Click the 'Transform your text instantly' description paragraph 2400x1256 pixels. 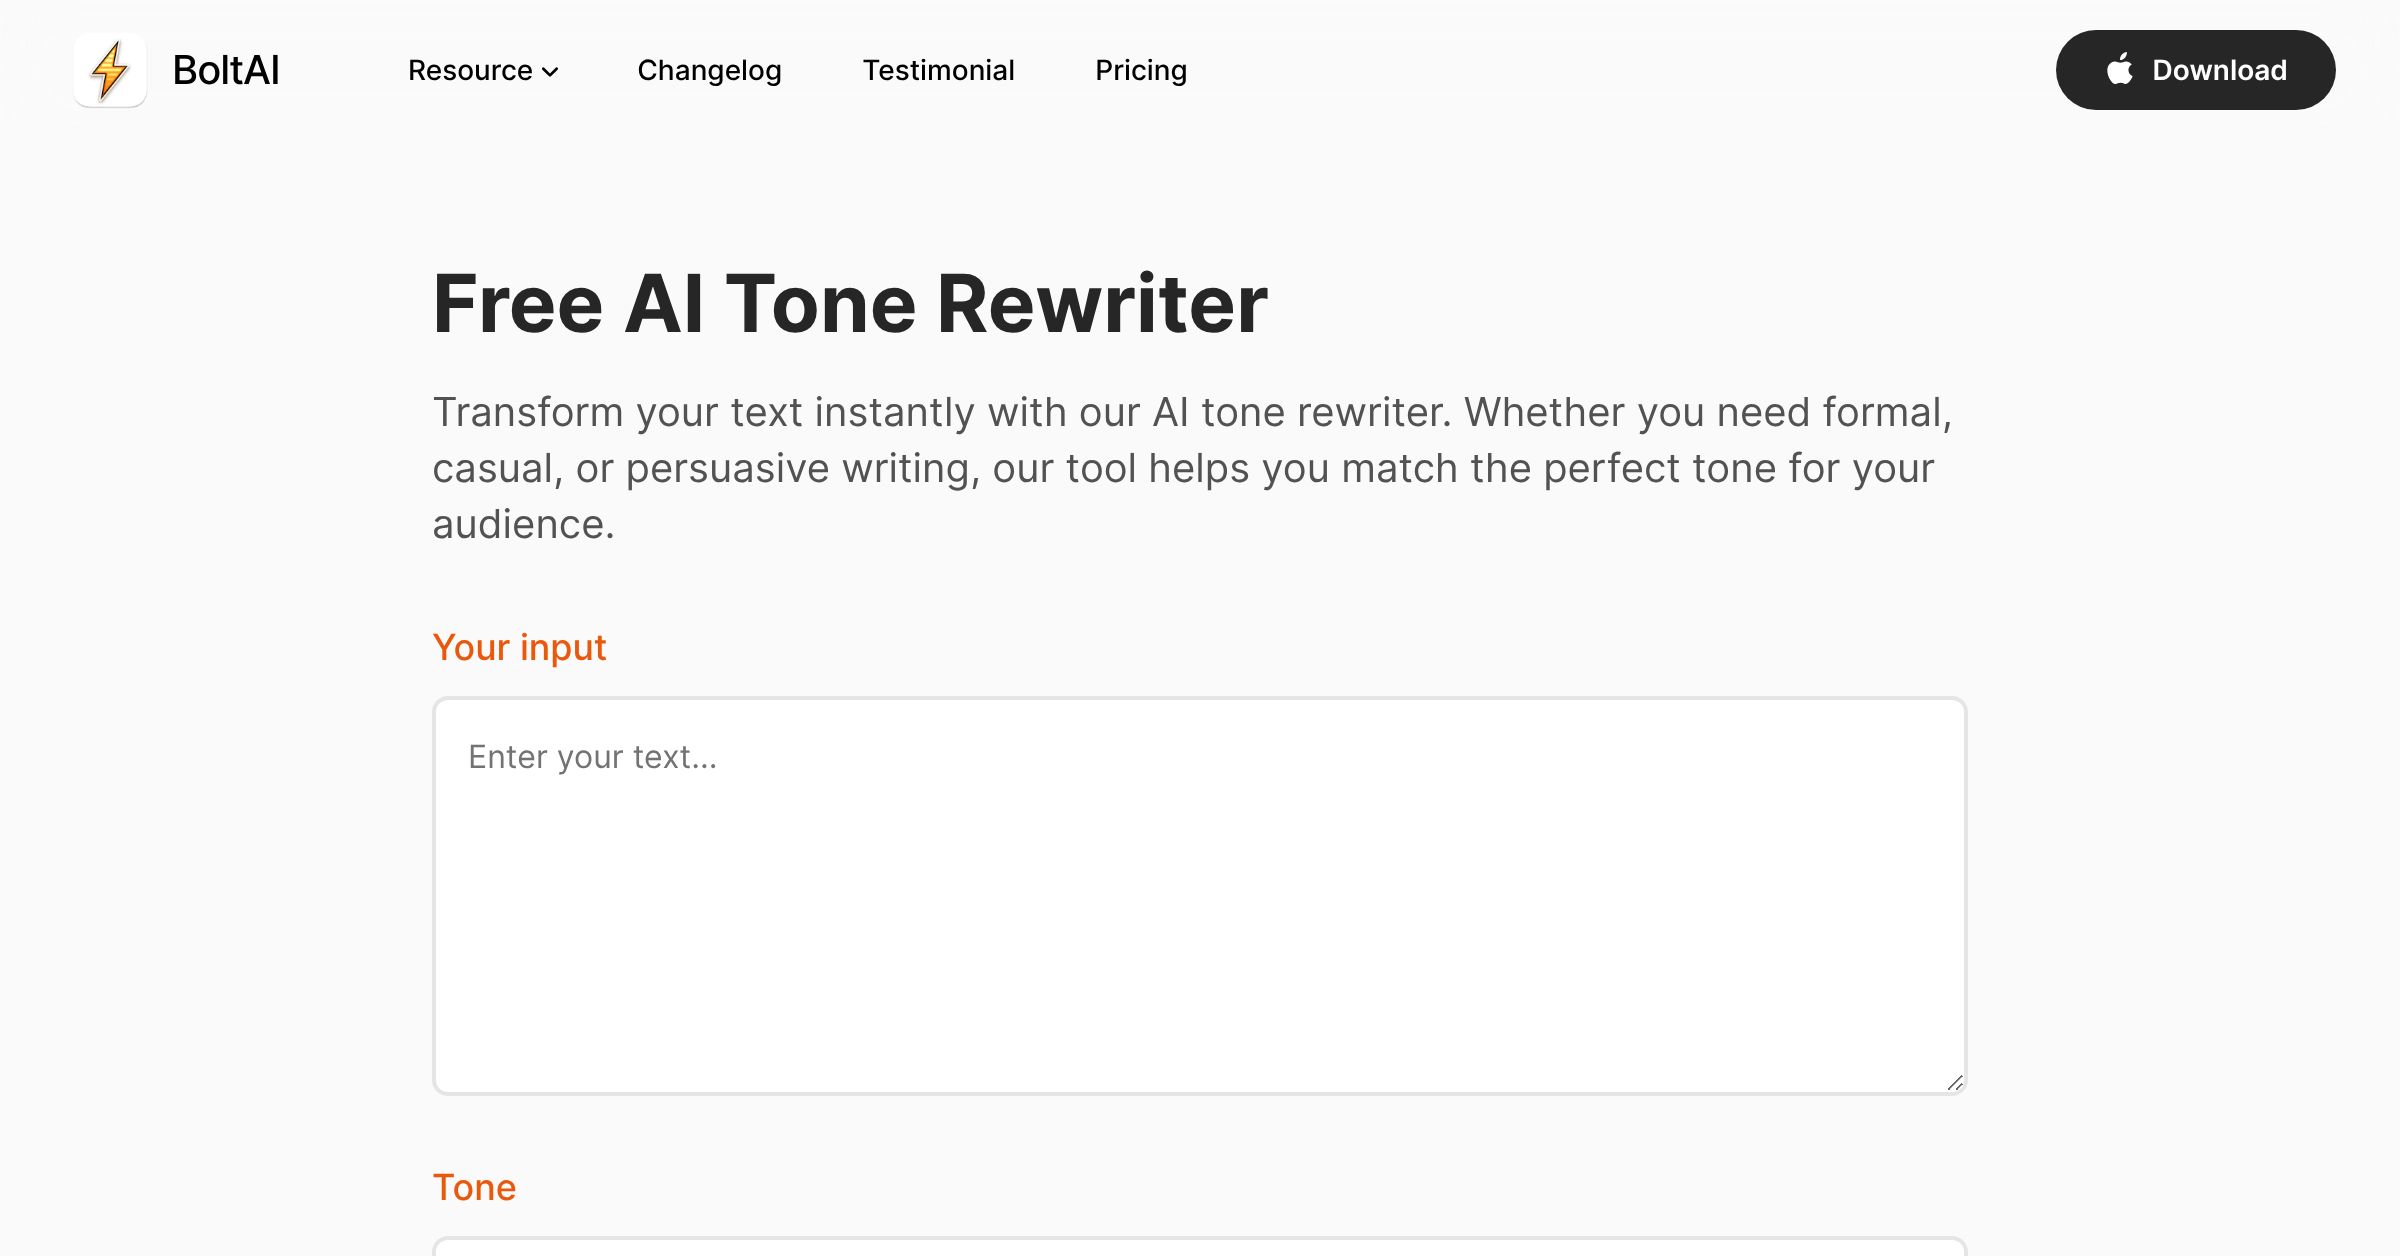tap(1192, 468)
